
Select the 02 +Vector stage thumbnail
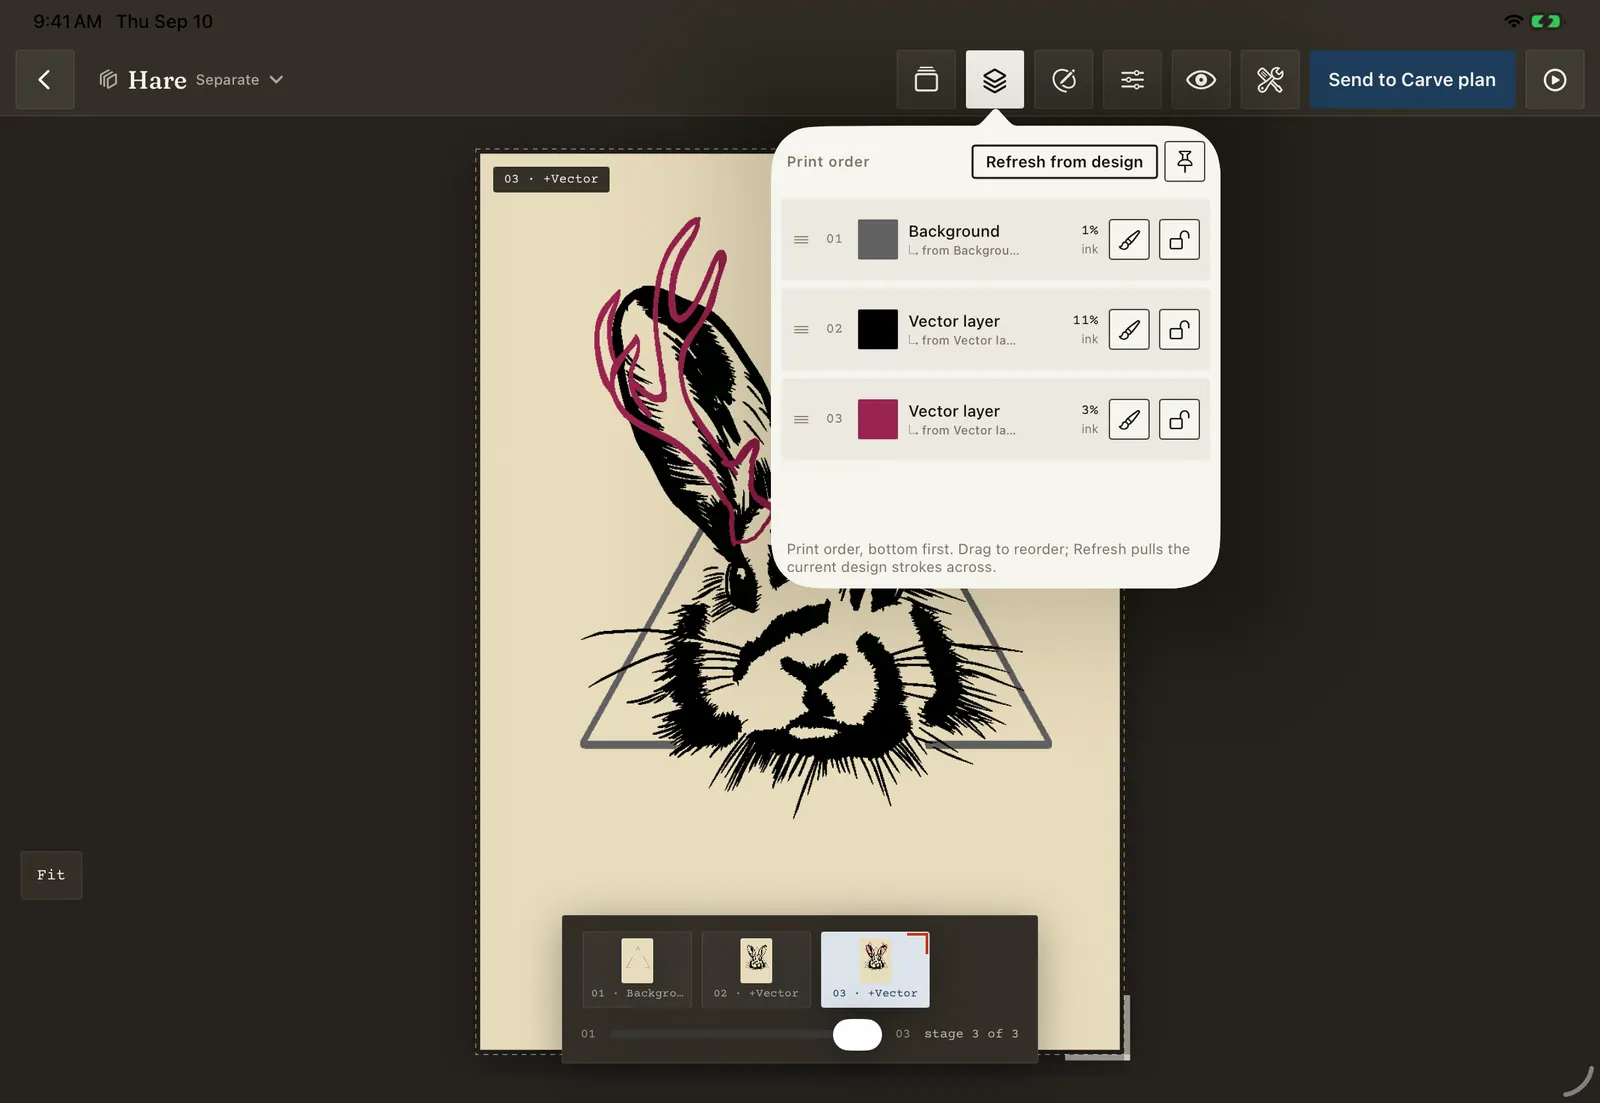click(756, 969)
